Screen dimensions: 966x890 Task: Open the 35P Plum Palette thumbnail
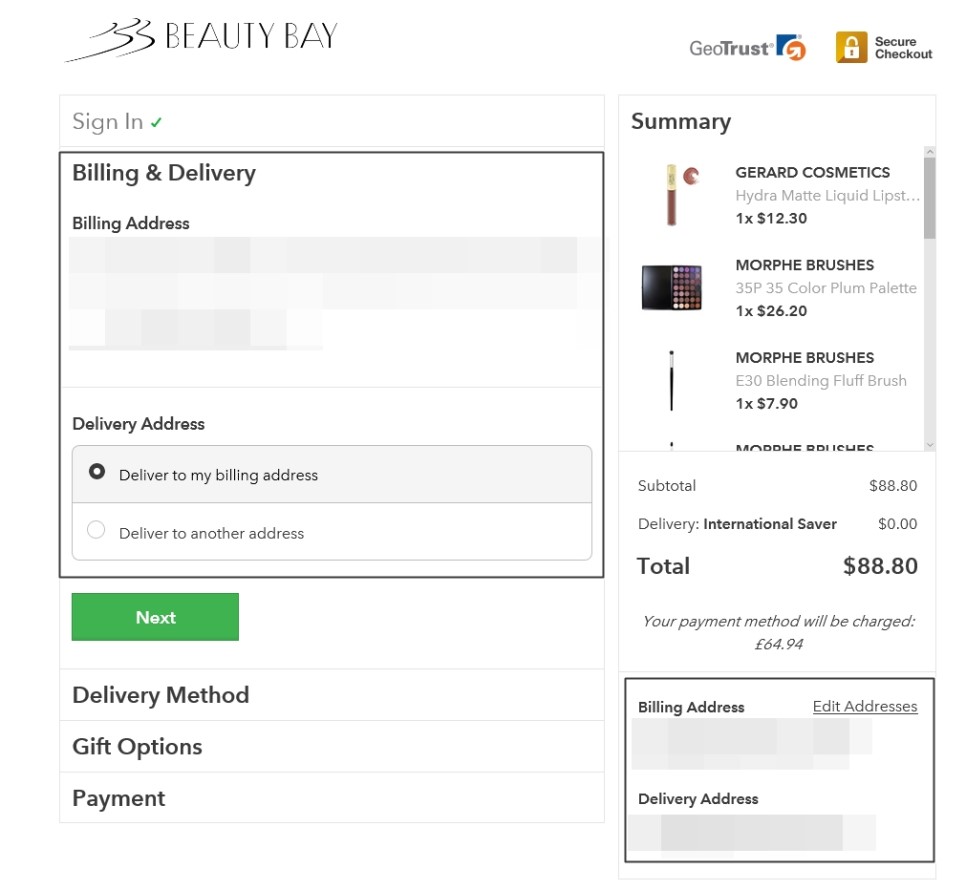672,288
